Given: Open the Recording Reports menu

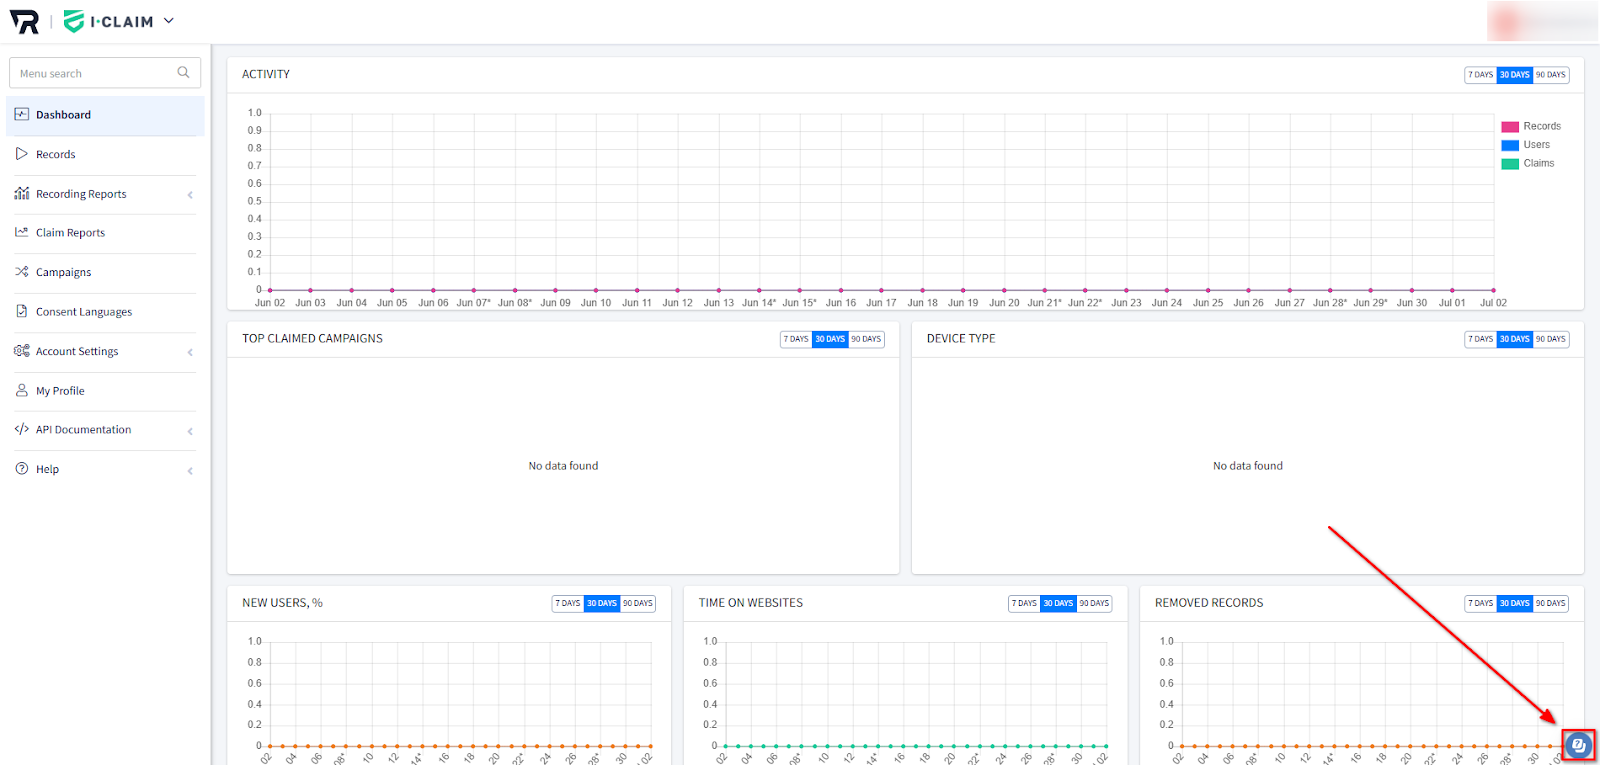Looking at the screenshot, I should 81,194.
